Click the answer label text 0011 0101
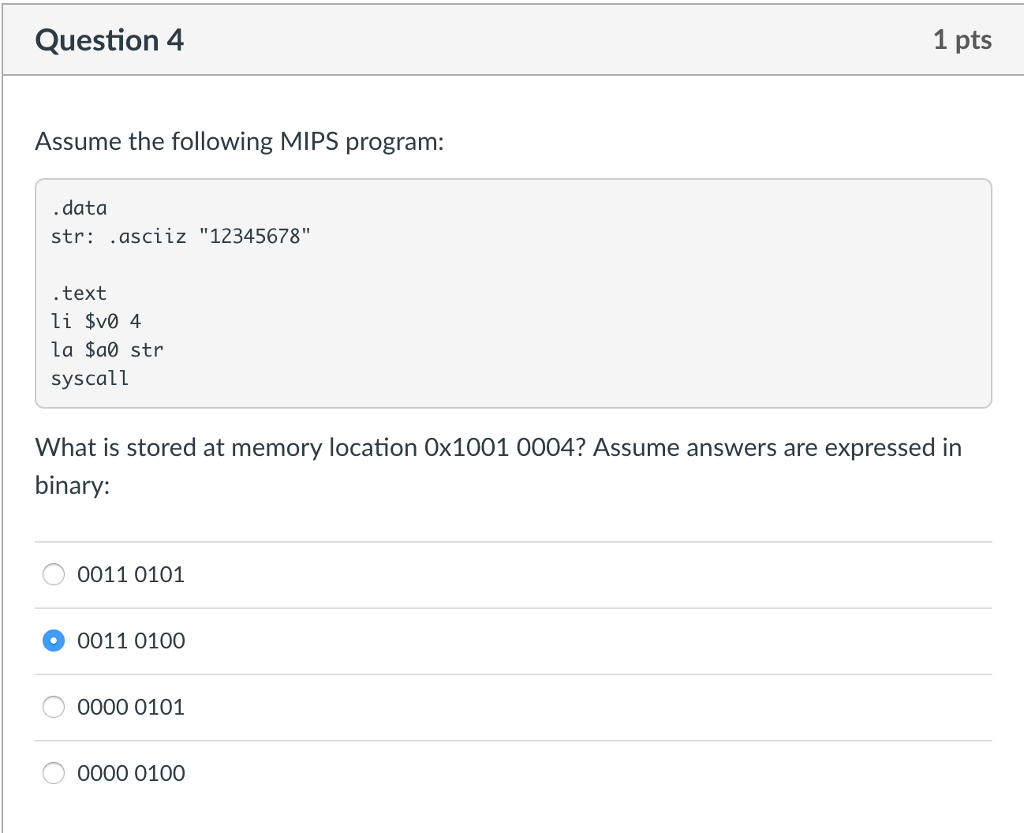The image size is (1024, 833). click(x=131, y=575)
